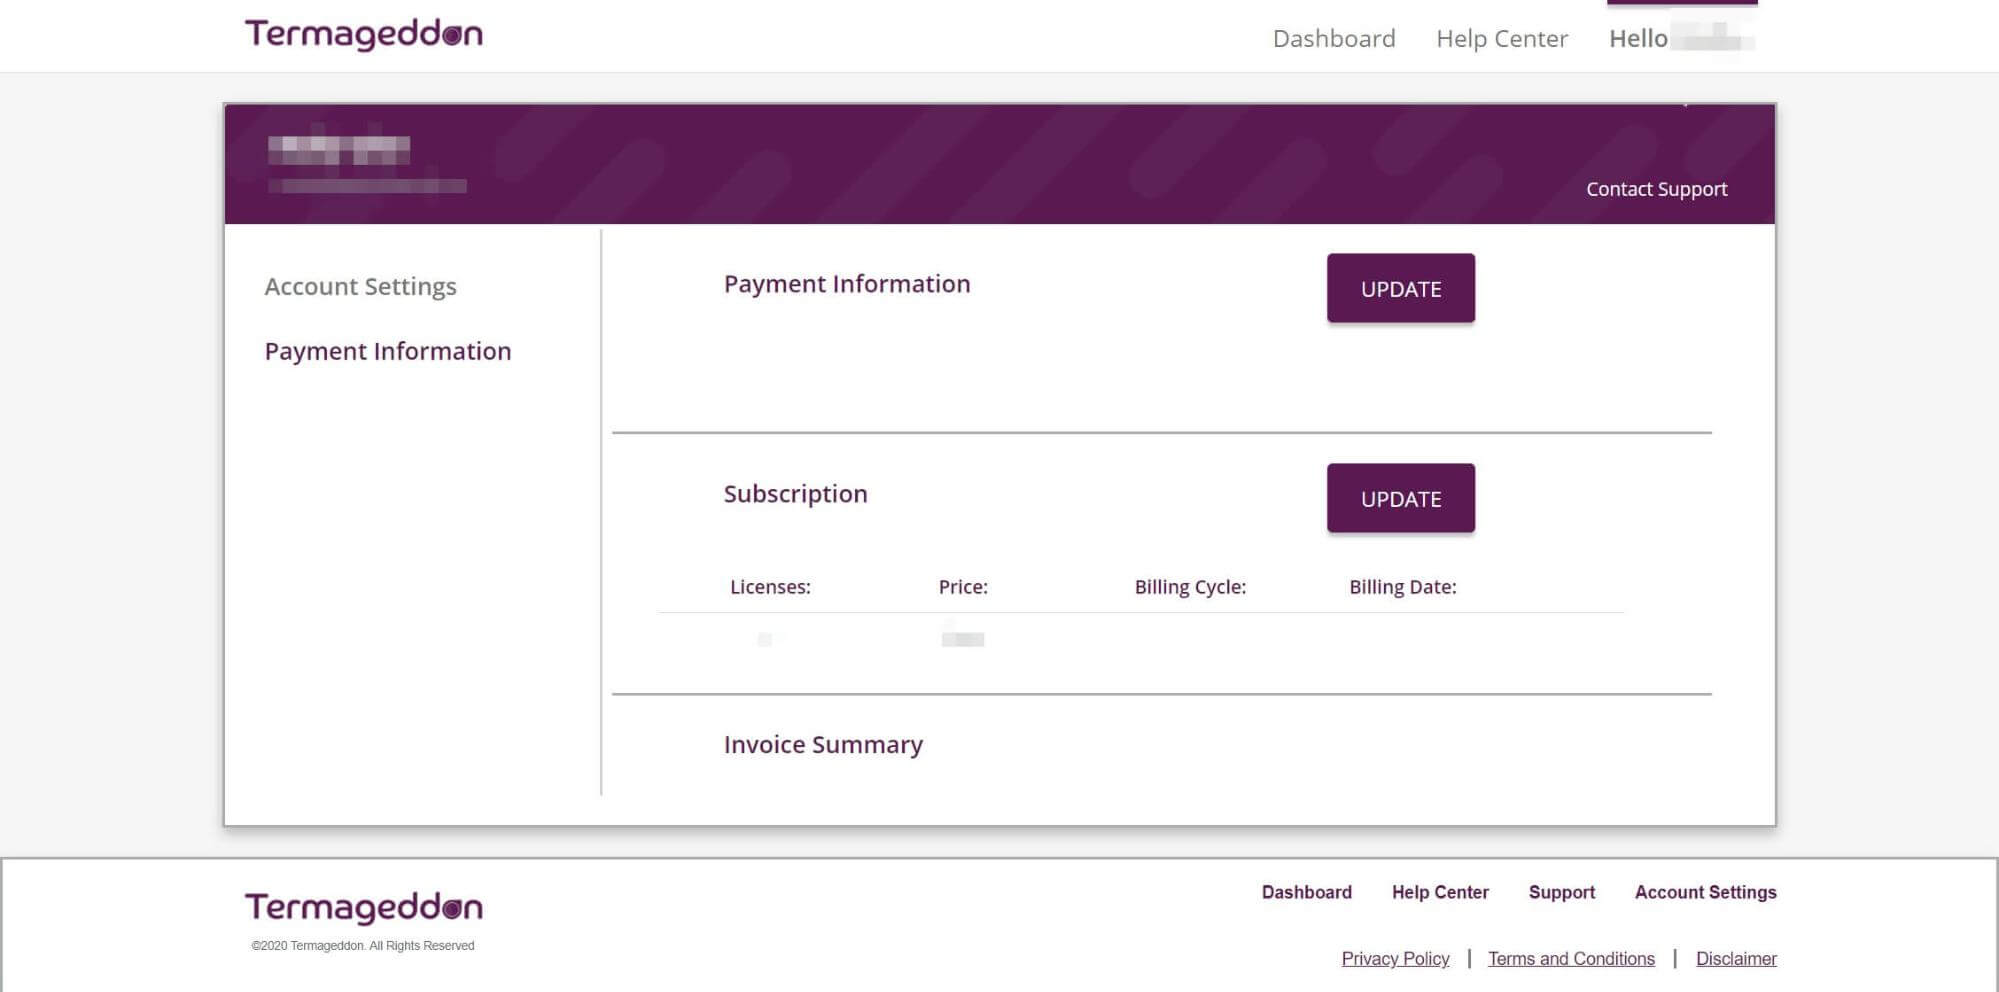
Task: Open the Privacy Policy link
Action: point(1395,958)
